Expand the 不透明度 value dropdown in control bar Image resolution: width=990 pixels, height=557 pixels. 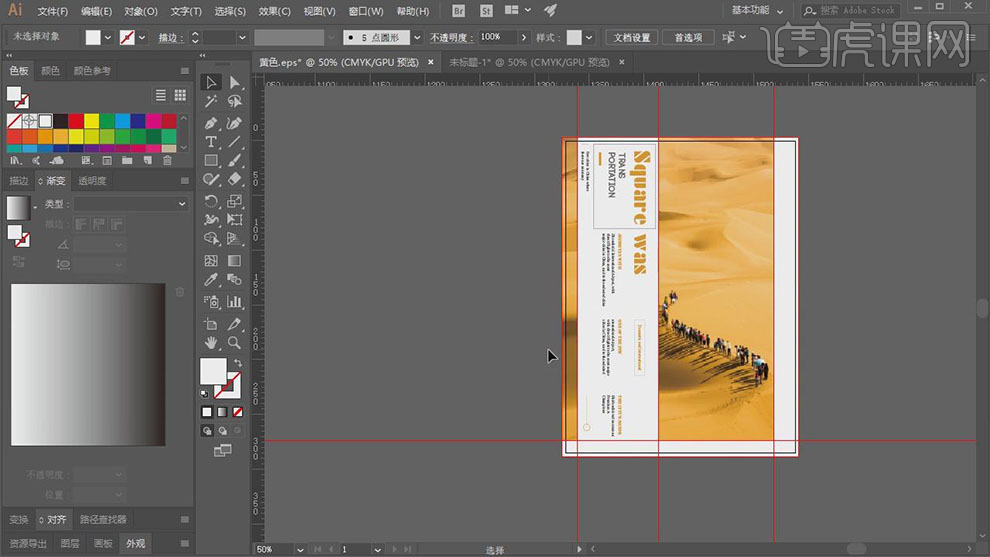pos(525,37)
